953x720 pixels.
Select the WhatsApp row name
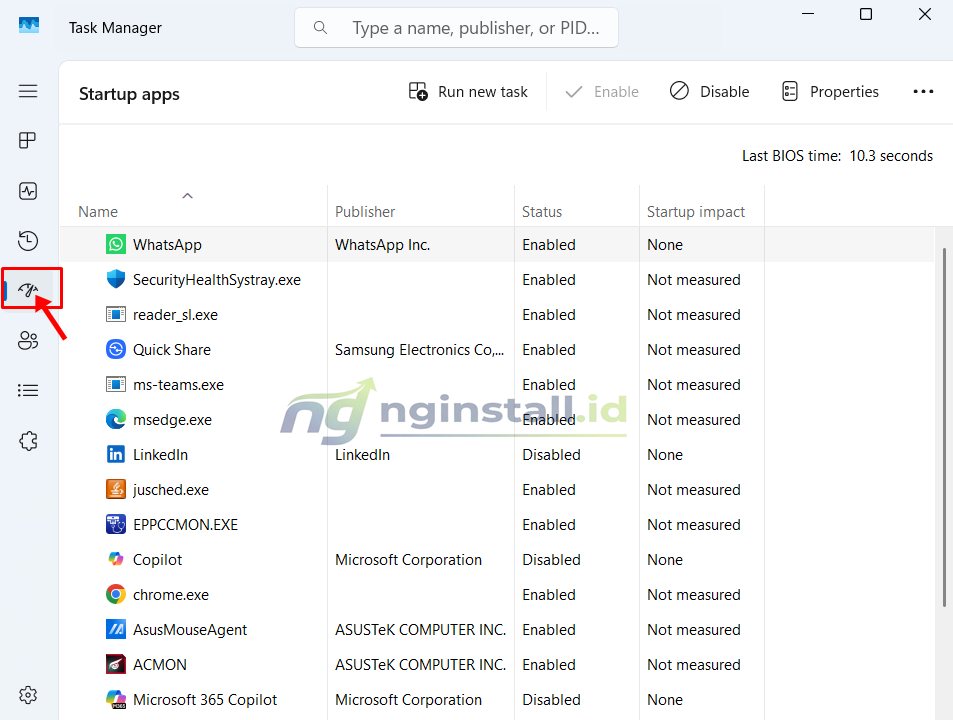pos(167,245)
